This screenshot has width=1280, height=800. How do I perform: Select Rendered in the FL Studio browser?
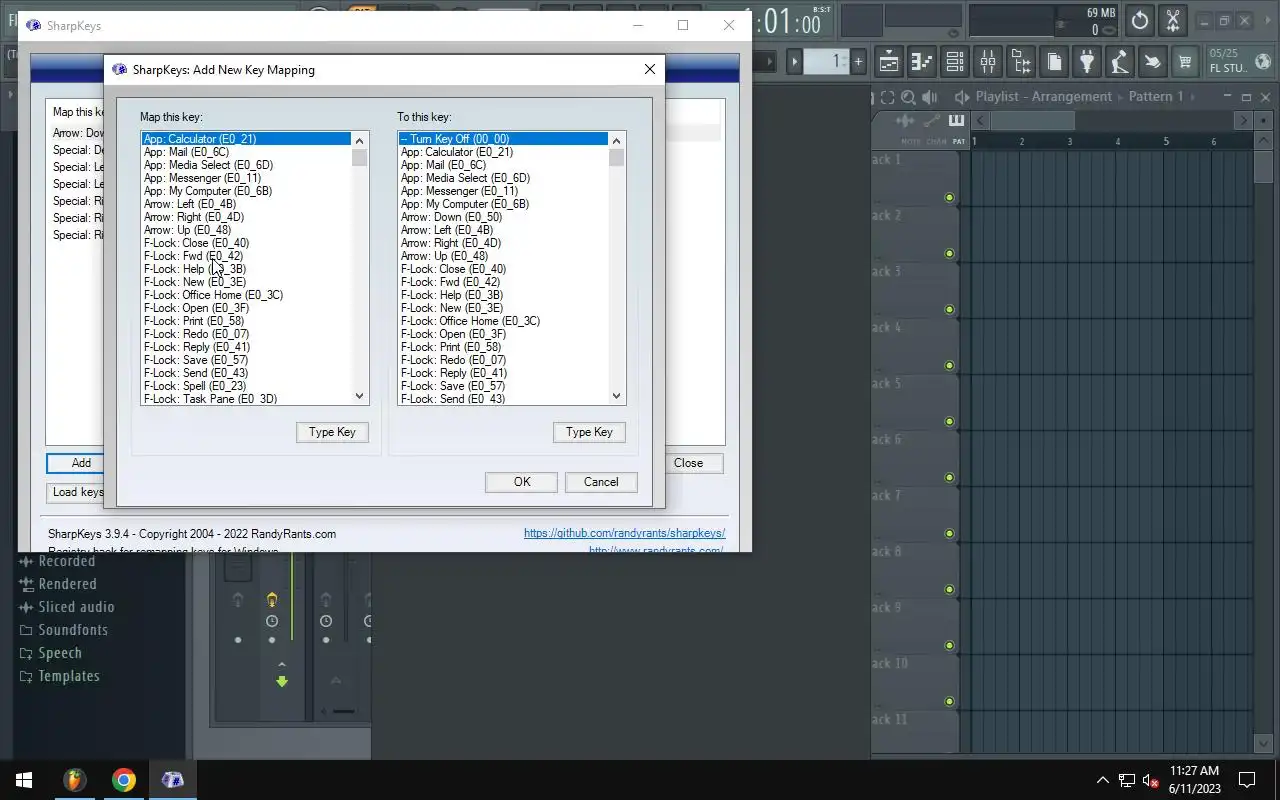[x=67, y=584]
